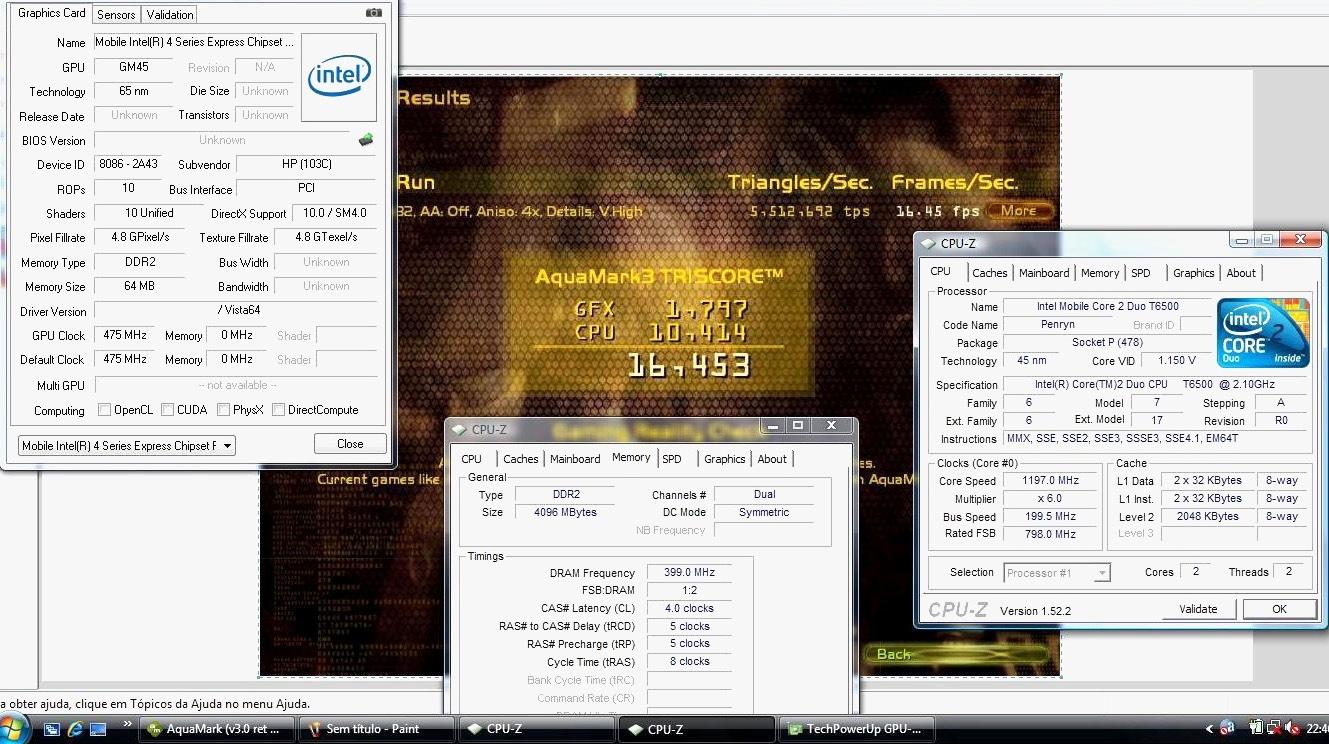Switch to Sem título - Paint taskbar window
Viewport: 1329px width, 744px height.
pyautogui.click(x=379, y=729)
